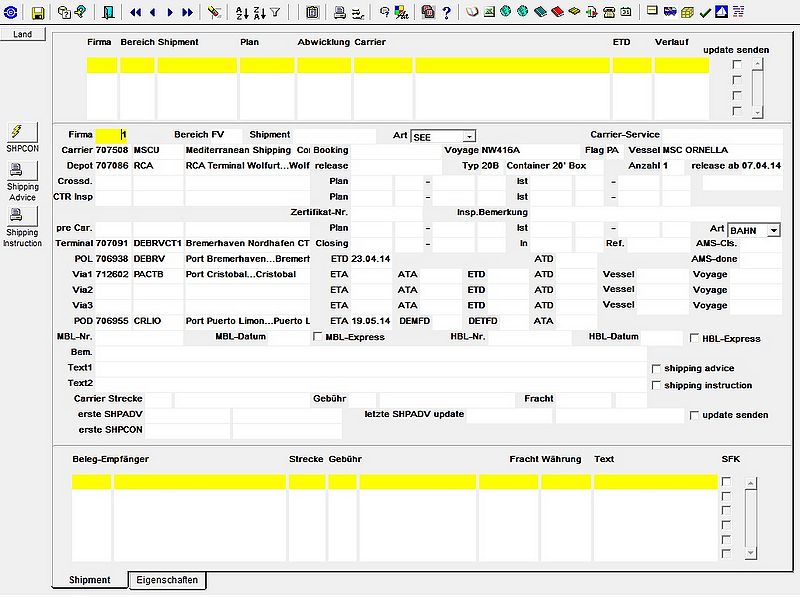Image resolution: width=800 pixels, height=598 pixels.
Task: Open help with question mark icon
Action: click(x=447, y=12)
